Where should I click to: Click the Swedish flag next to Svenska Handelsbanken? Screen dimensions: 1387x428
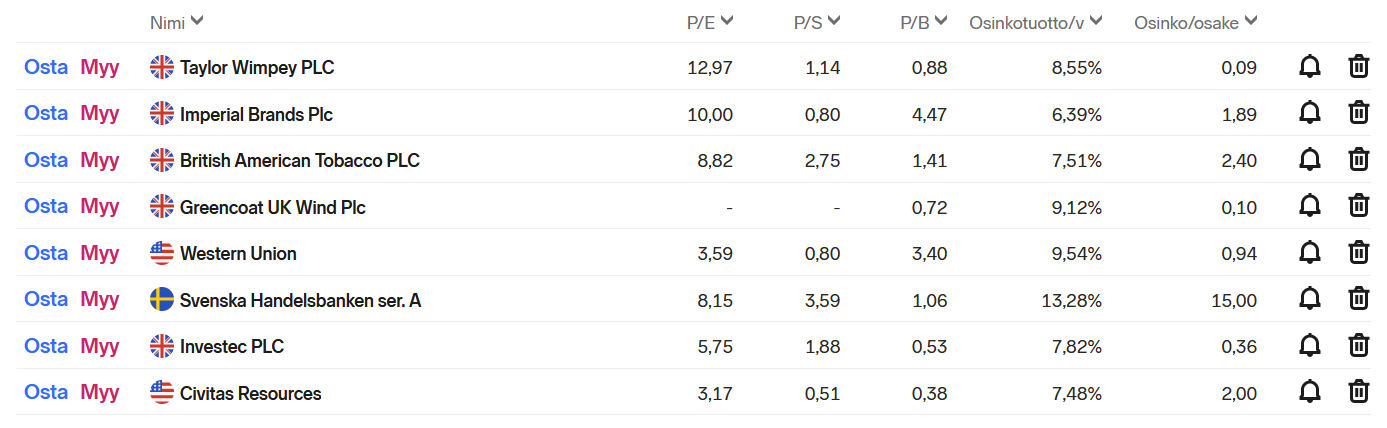tap(162, 299)
